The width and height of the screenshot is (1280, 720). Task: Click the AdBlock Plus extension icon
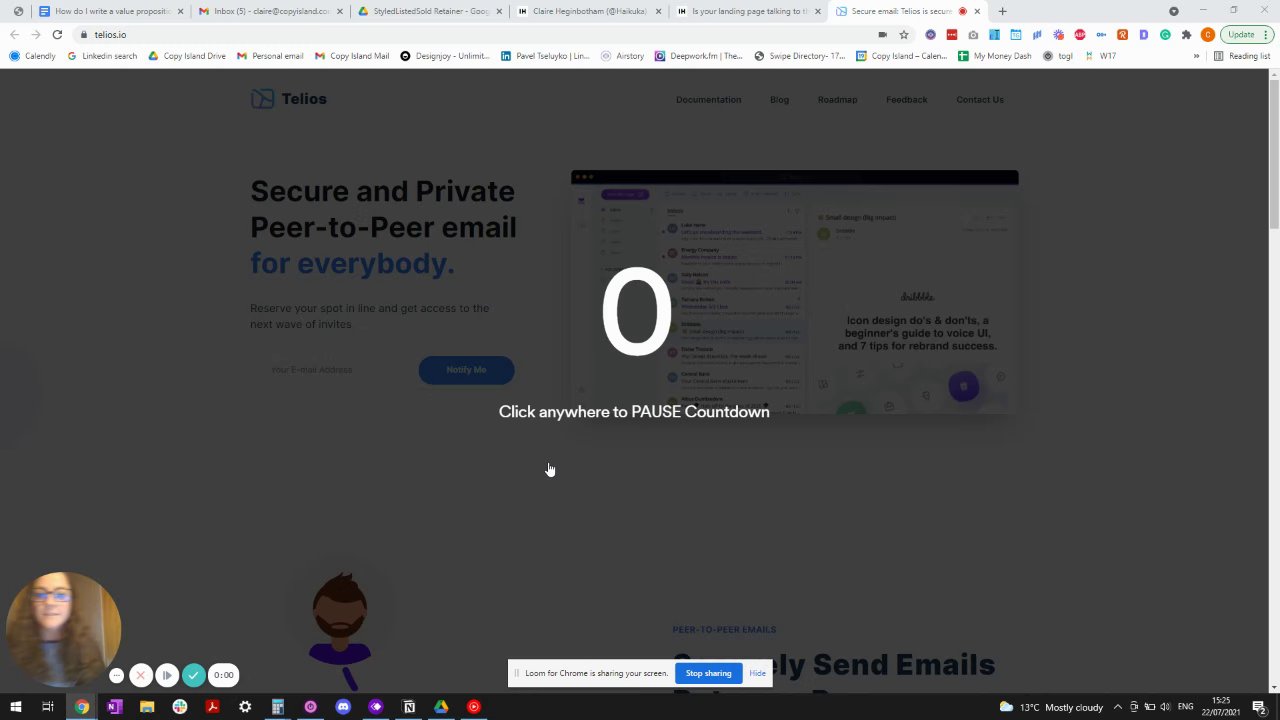pyautogui.click(x=1080, y=35)
